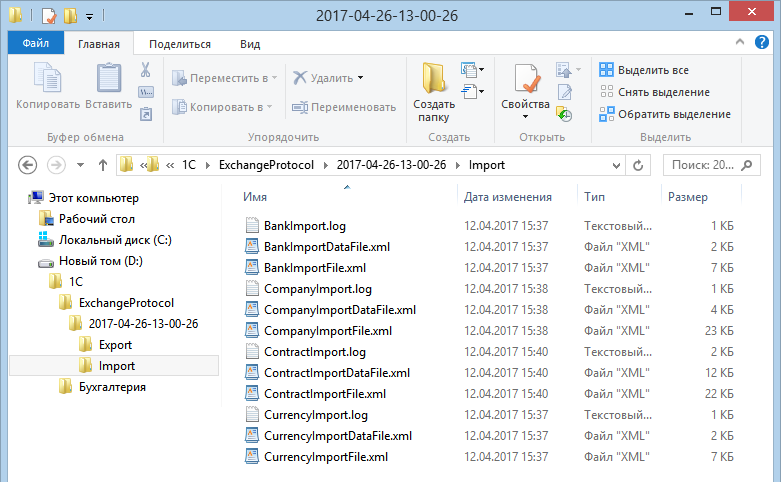Click Снять выделение (Deselect all)

(656, 92)
